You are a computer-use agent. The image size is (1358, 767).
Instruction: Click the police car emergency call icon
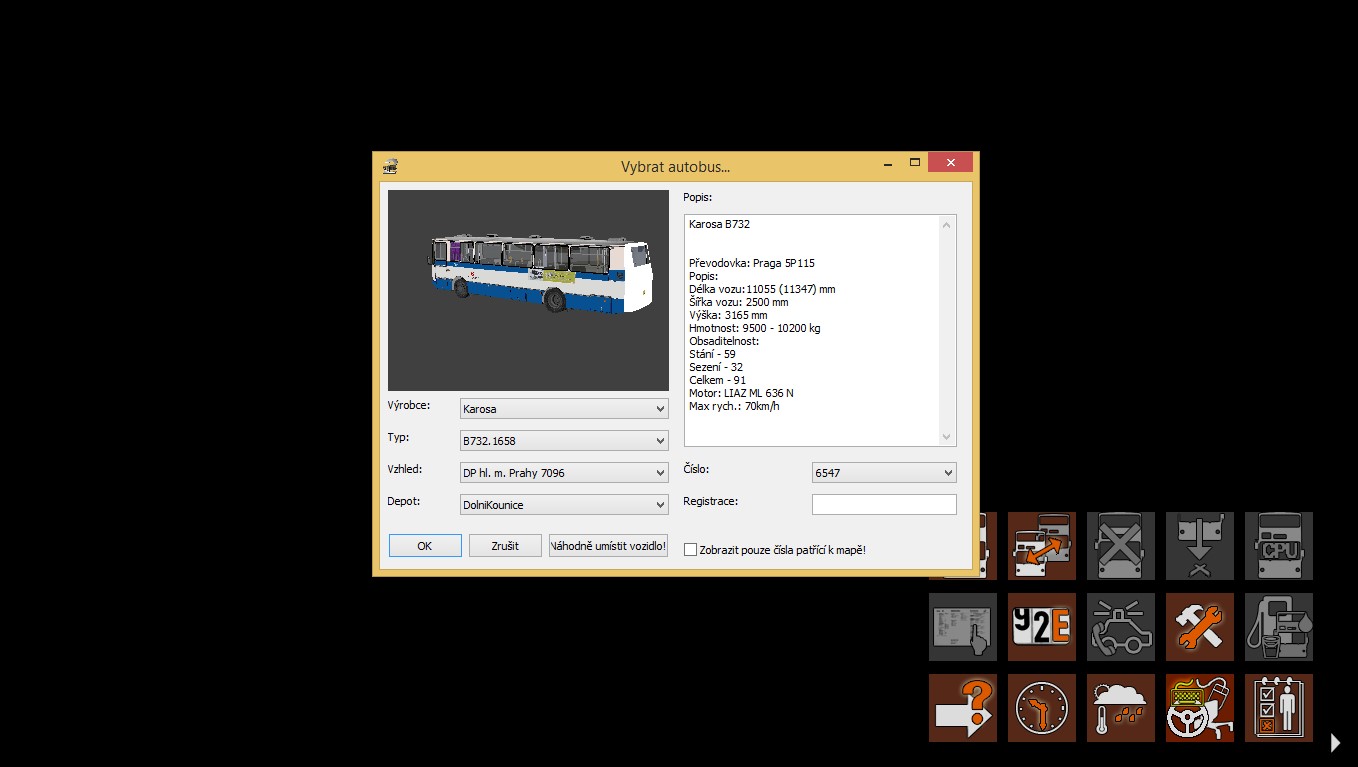tap(1121, 627)
